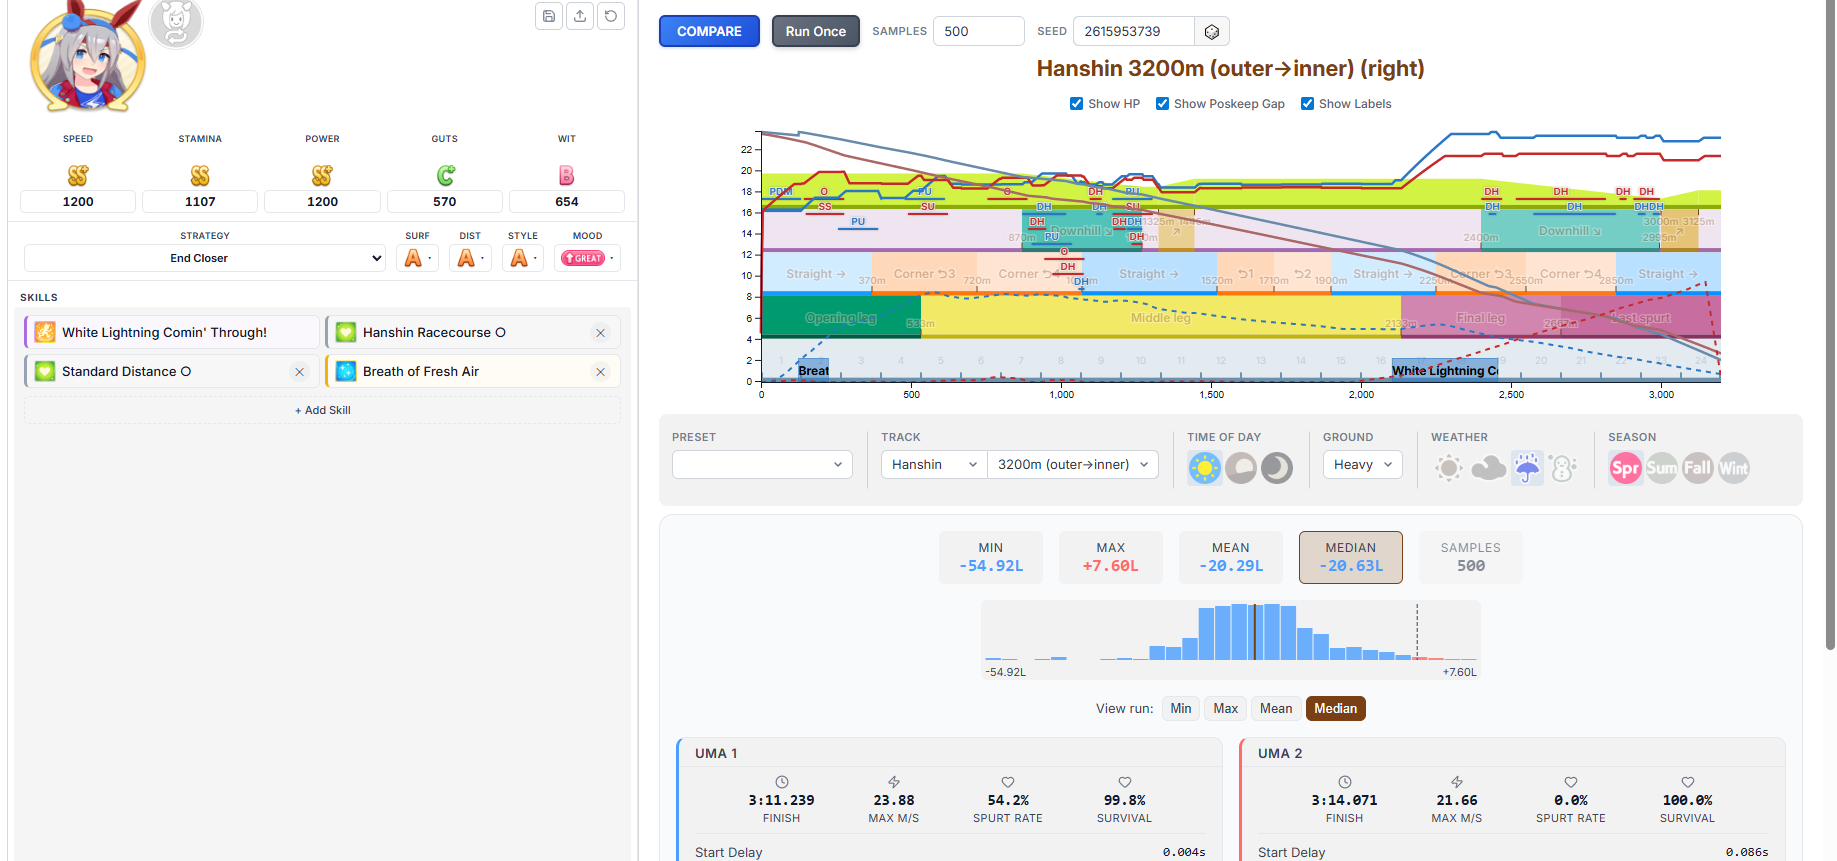The height and width of the screenshot is (861, 1837).
Task: Select the MEDIAN statistic card
Action: pyautogui.click(x=1351, y=557)
